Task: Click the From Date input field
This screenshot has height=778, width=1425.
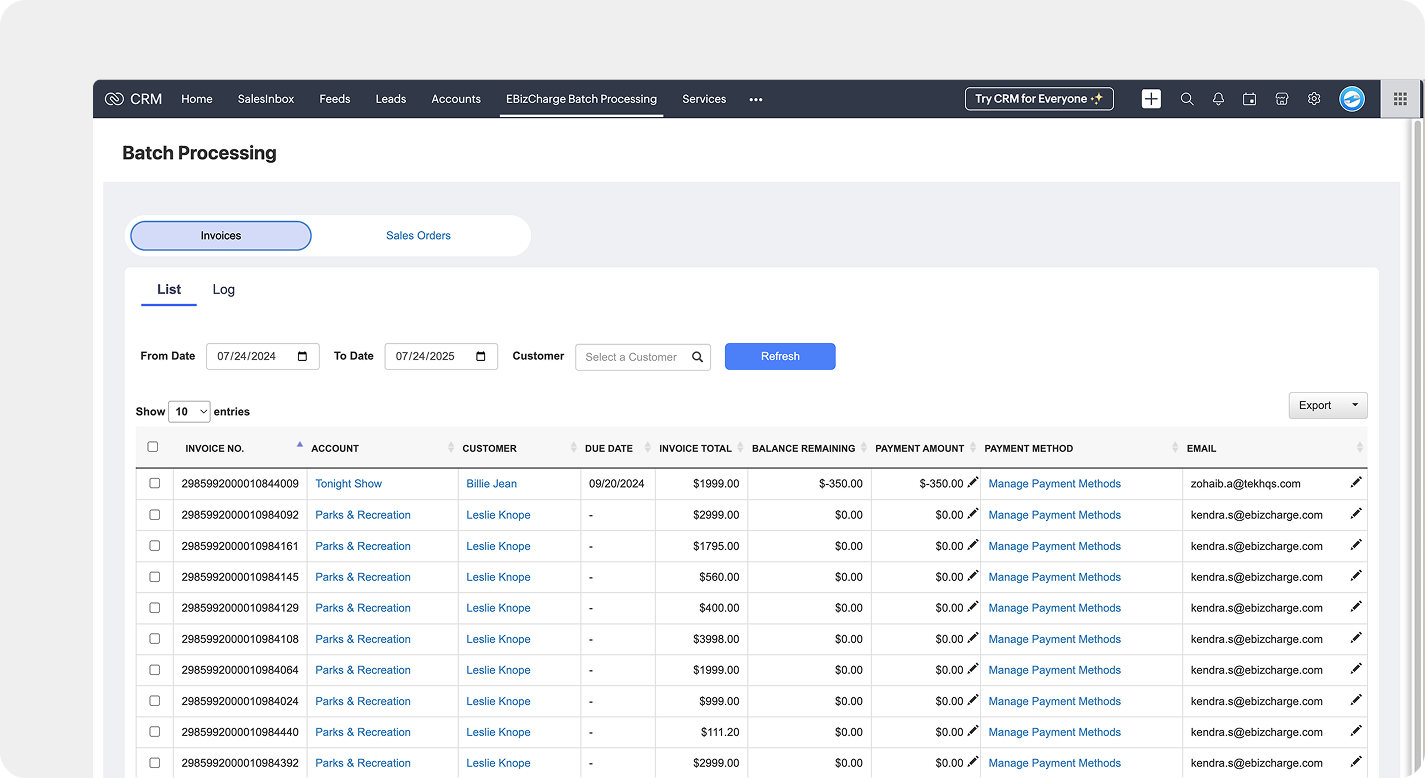Action: point(263,356)
